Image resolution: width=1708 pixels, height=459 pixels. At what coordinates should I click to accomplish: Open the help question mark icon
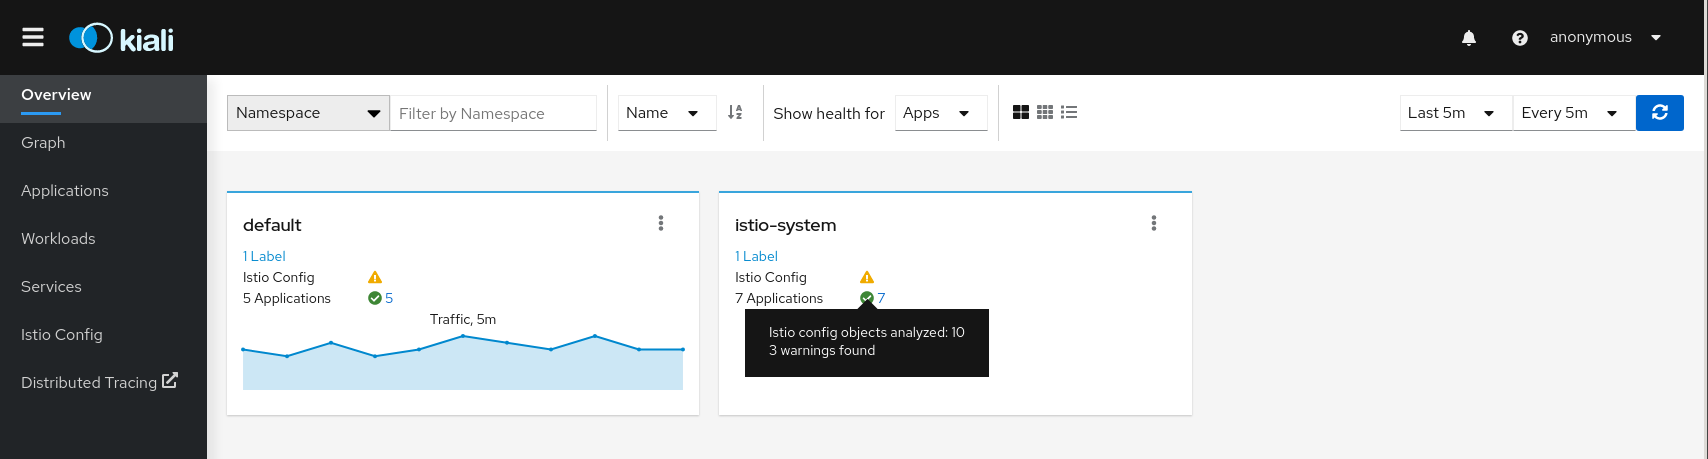click(x=1520, y=38)
